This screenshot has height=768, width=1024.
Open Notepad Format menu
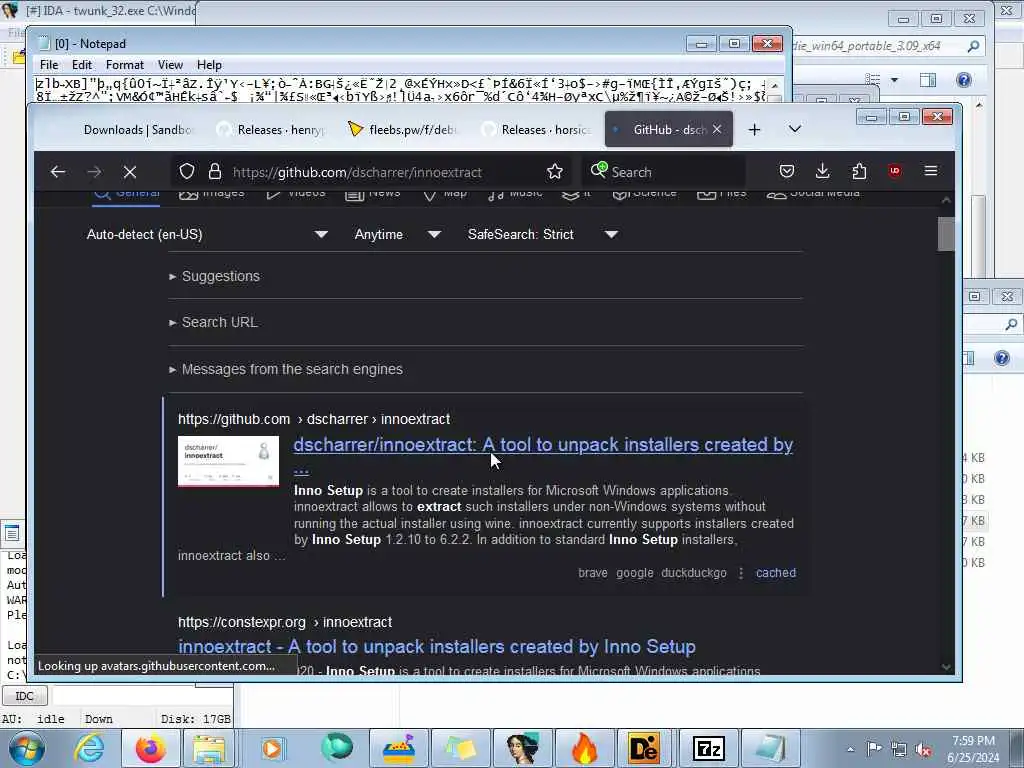pyautogui.click(x=125, y=65)
